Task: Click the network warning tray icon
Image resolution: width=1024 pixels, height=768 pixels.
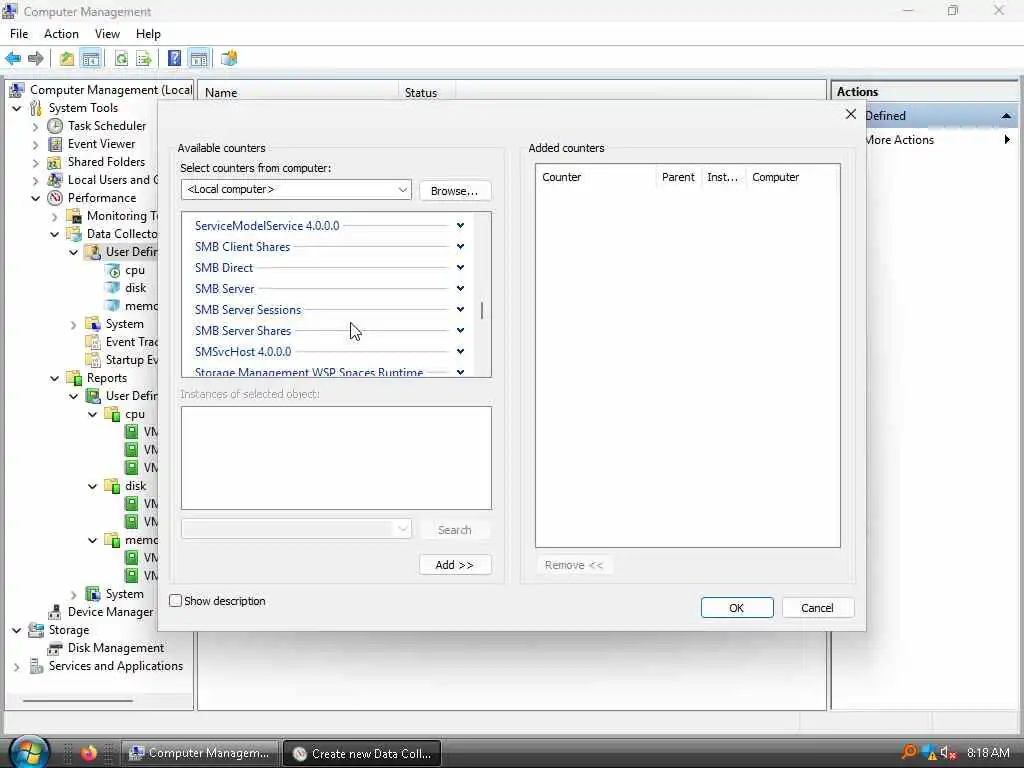Action: (x=929, y=752)
